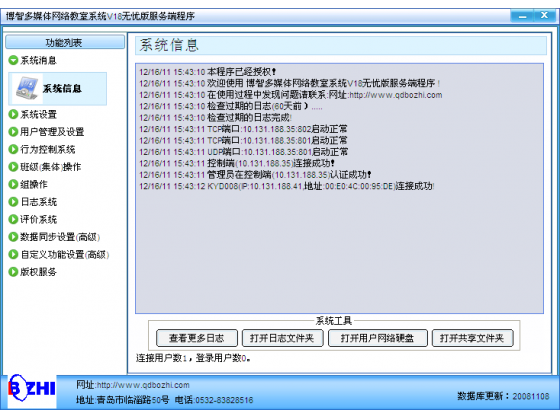
Task: Click the 打开日志文件夹 button
Action: 282,338
